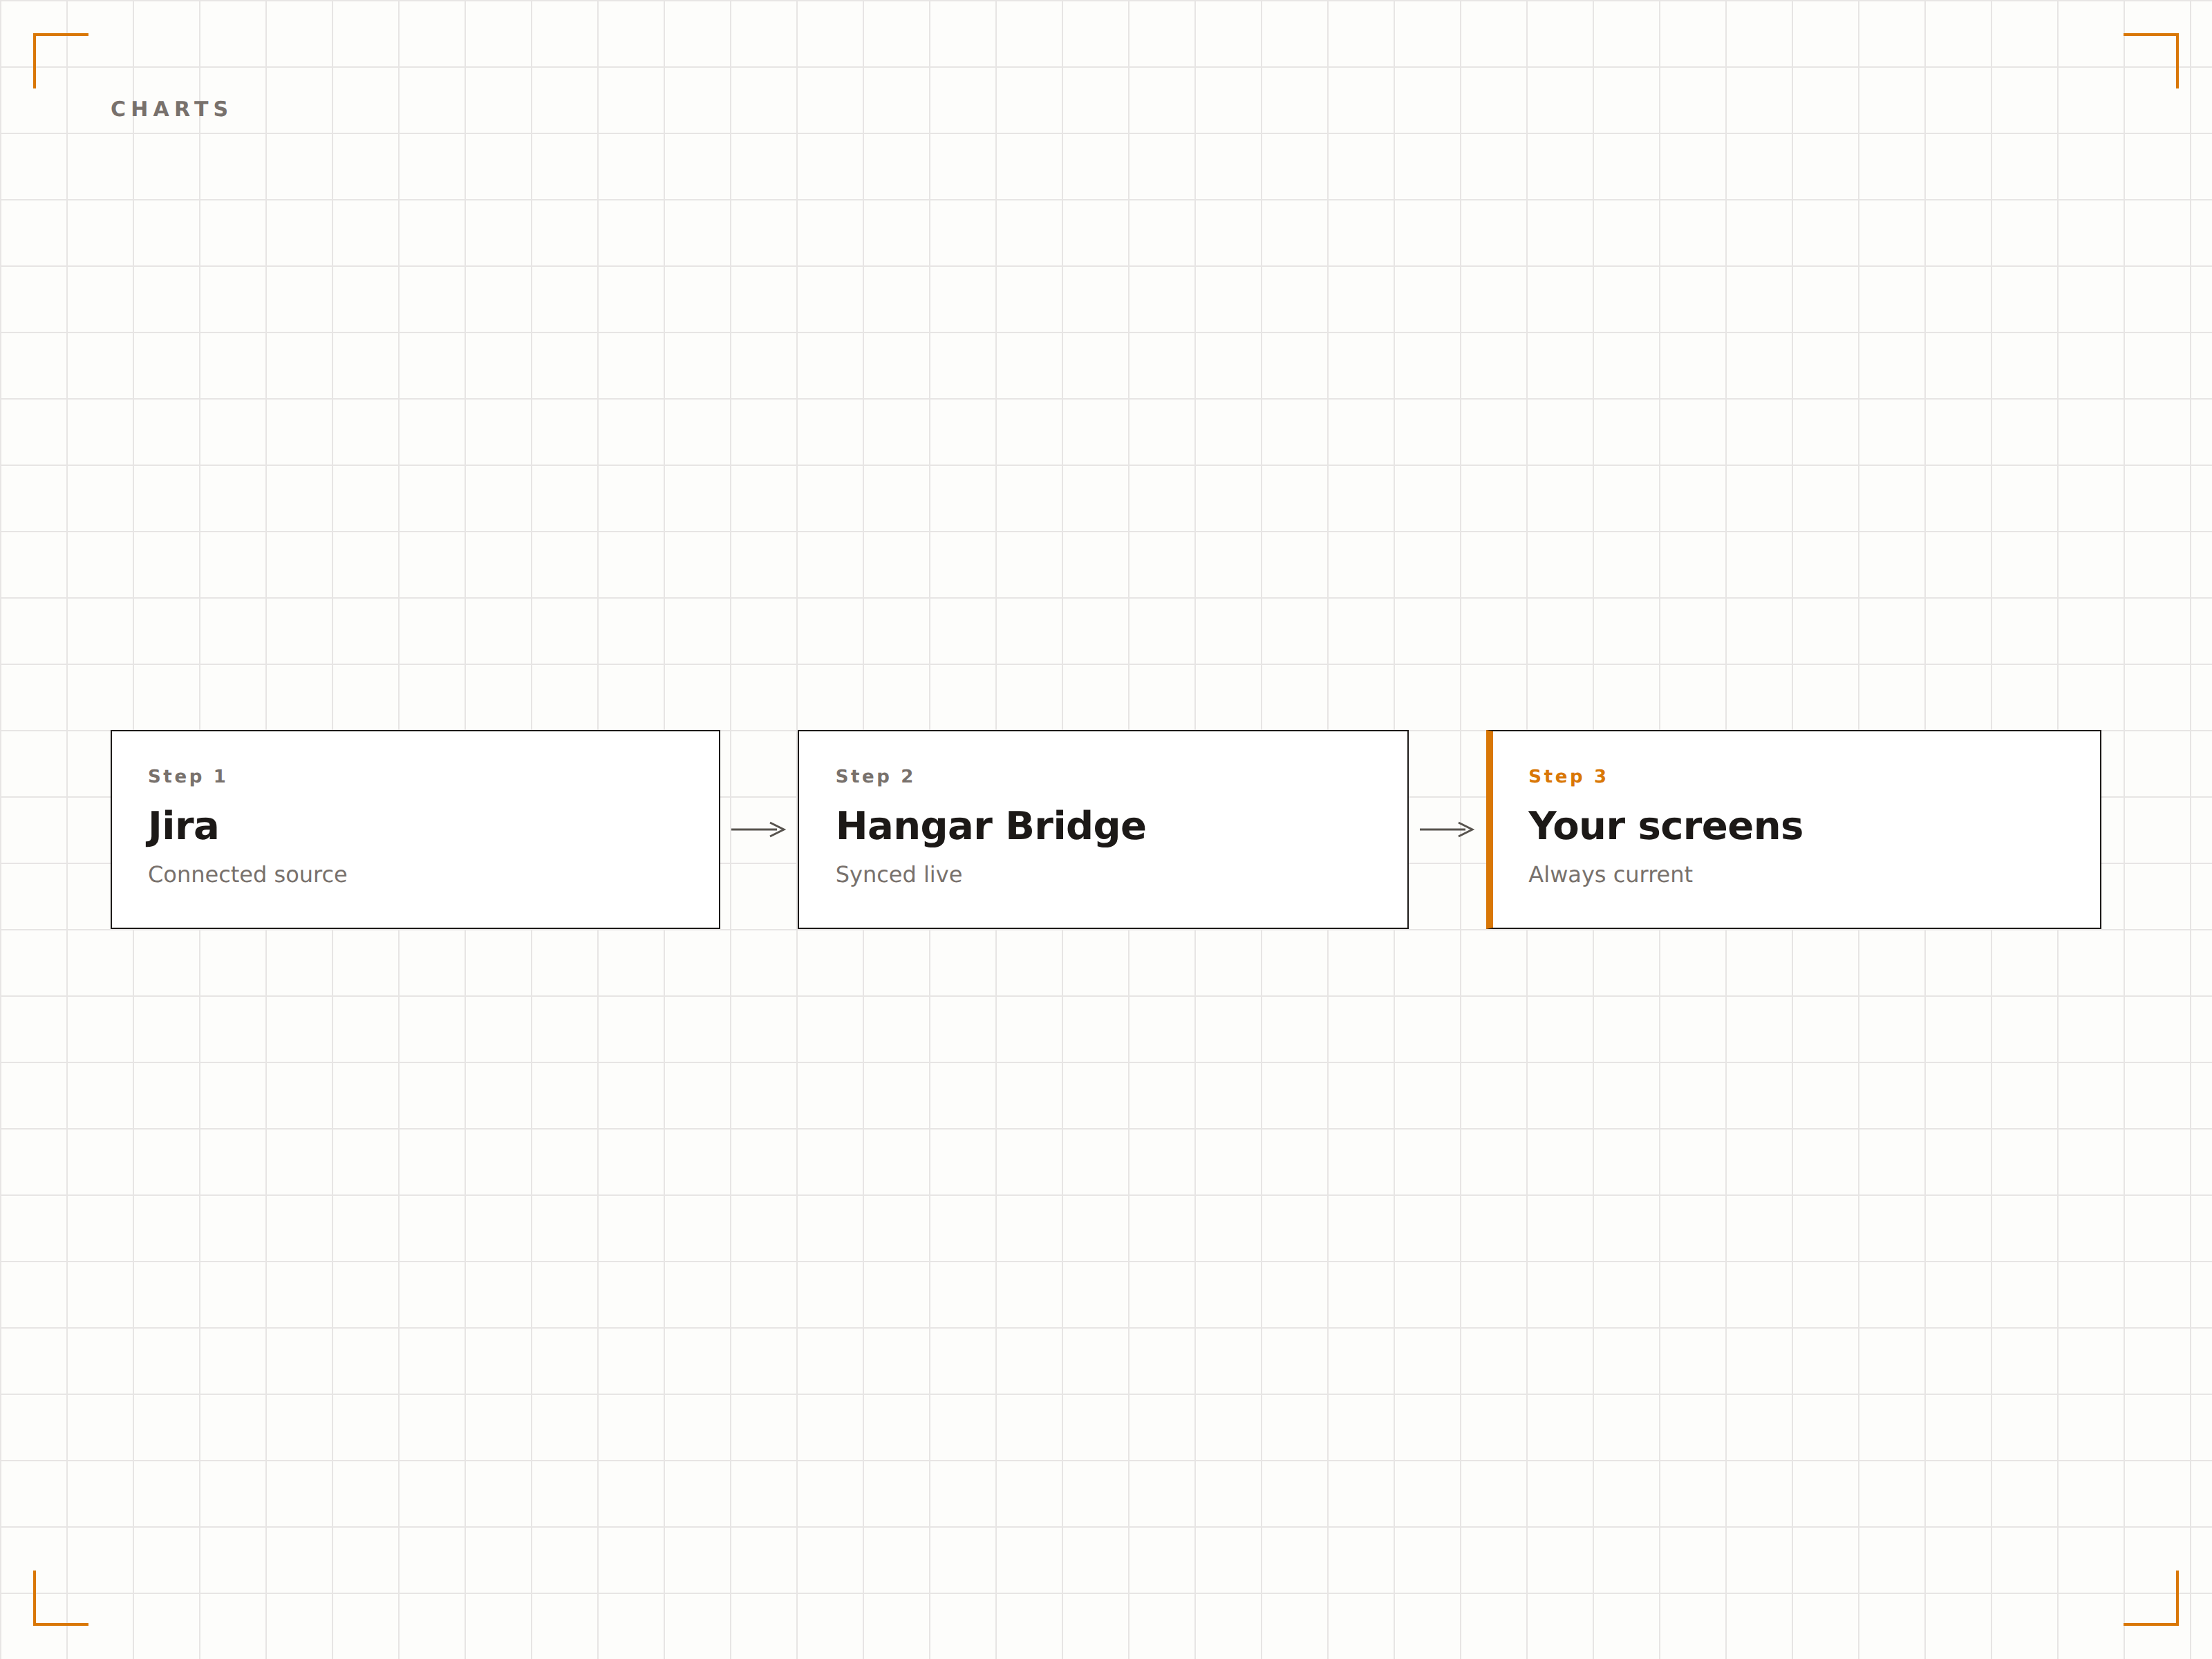2212x1659 pixels.
Task: Click the Step 1 label
Action: (x=187, y=776)
